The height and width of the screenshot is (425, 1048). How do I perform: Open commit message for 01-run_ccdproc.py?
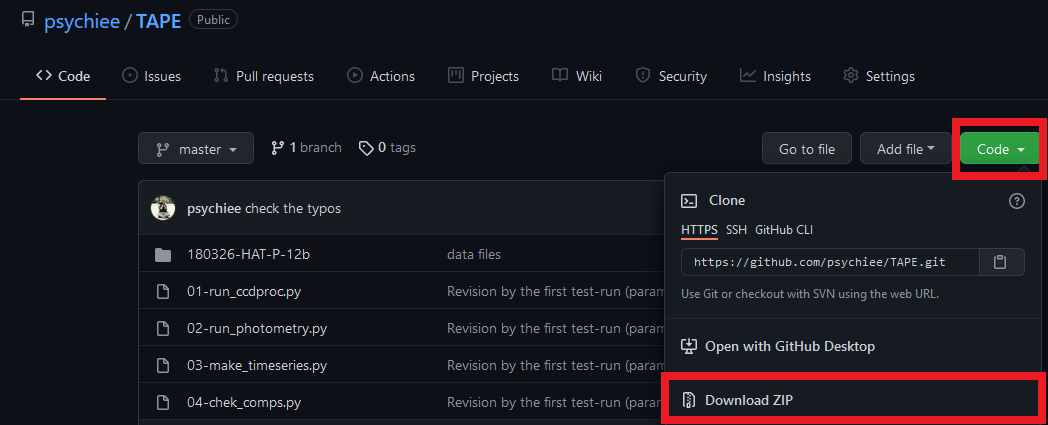pos(555,291)
